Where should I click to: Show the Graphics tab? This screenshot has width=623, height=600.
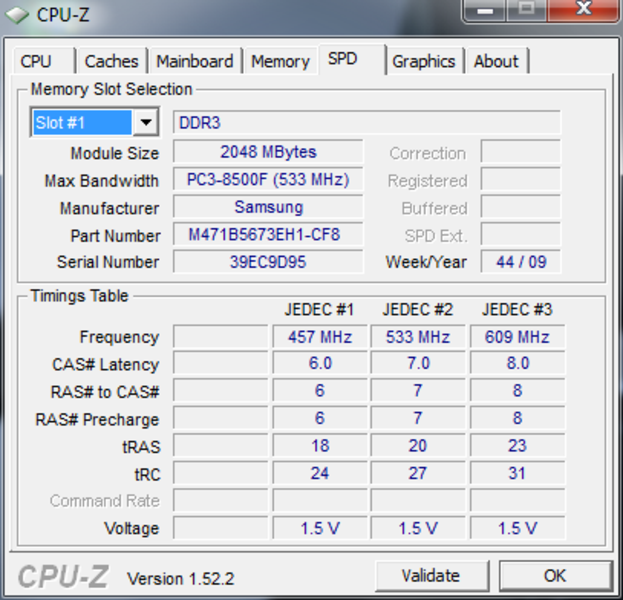pyautogui.click(x=423, y=61)
